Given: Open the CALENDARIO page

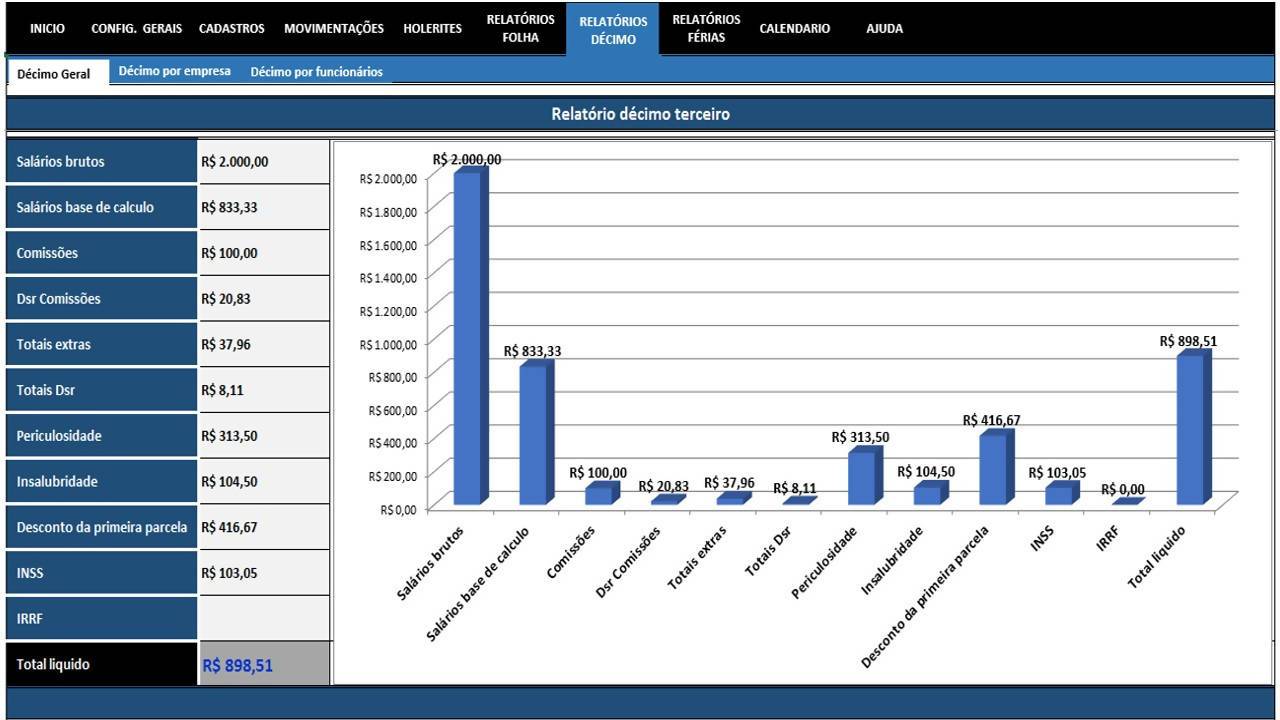Looking at the screenshot, I should 794,29.
